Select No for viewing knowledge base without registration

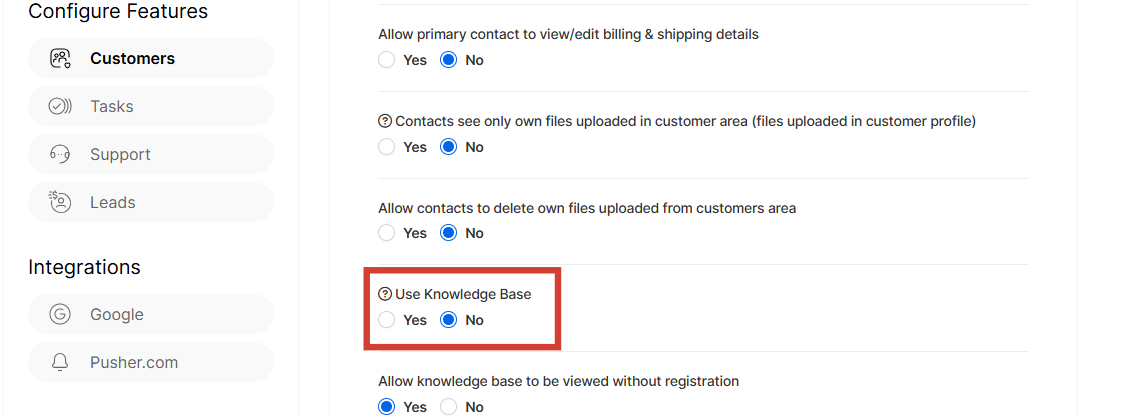click(449, 407)
